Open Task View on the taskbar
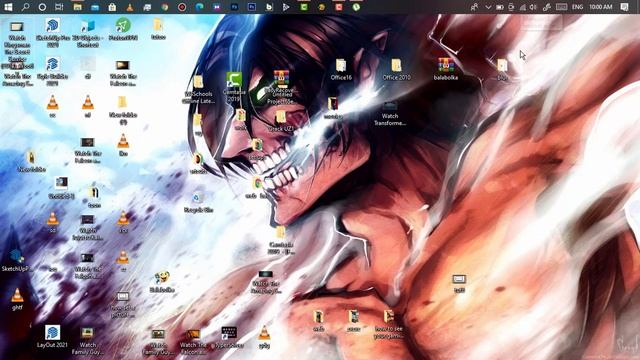The image size is (640, 360). tap(59, 7)
